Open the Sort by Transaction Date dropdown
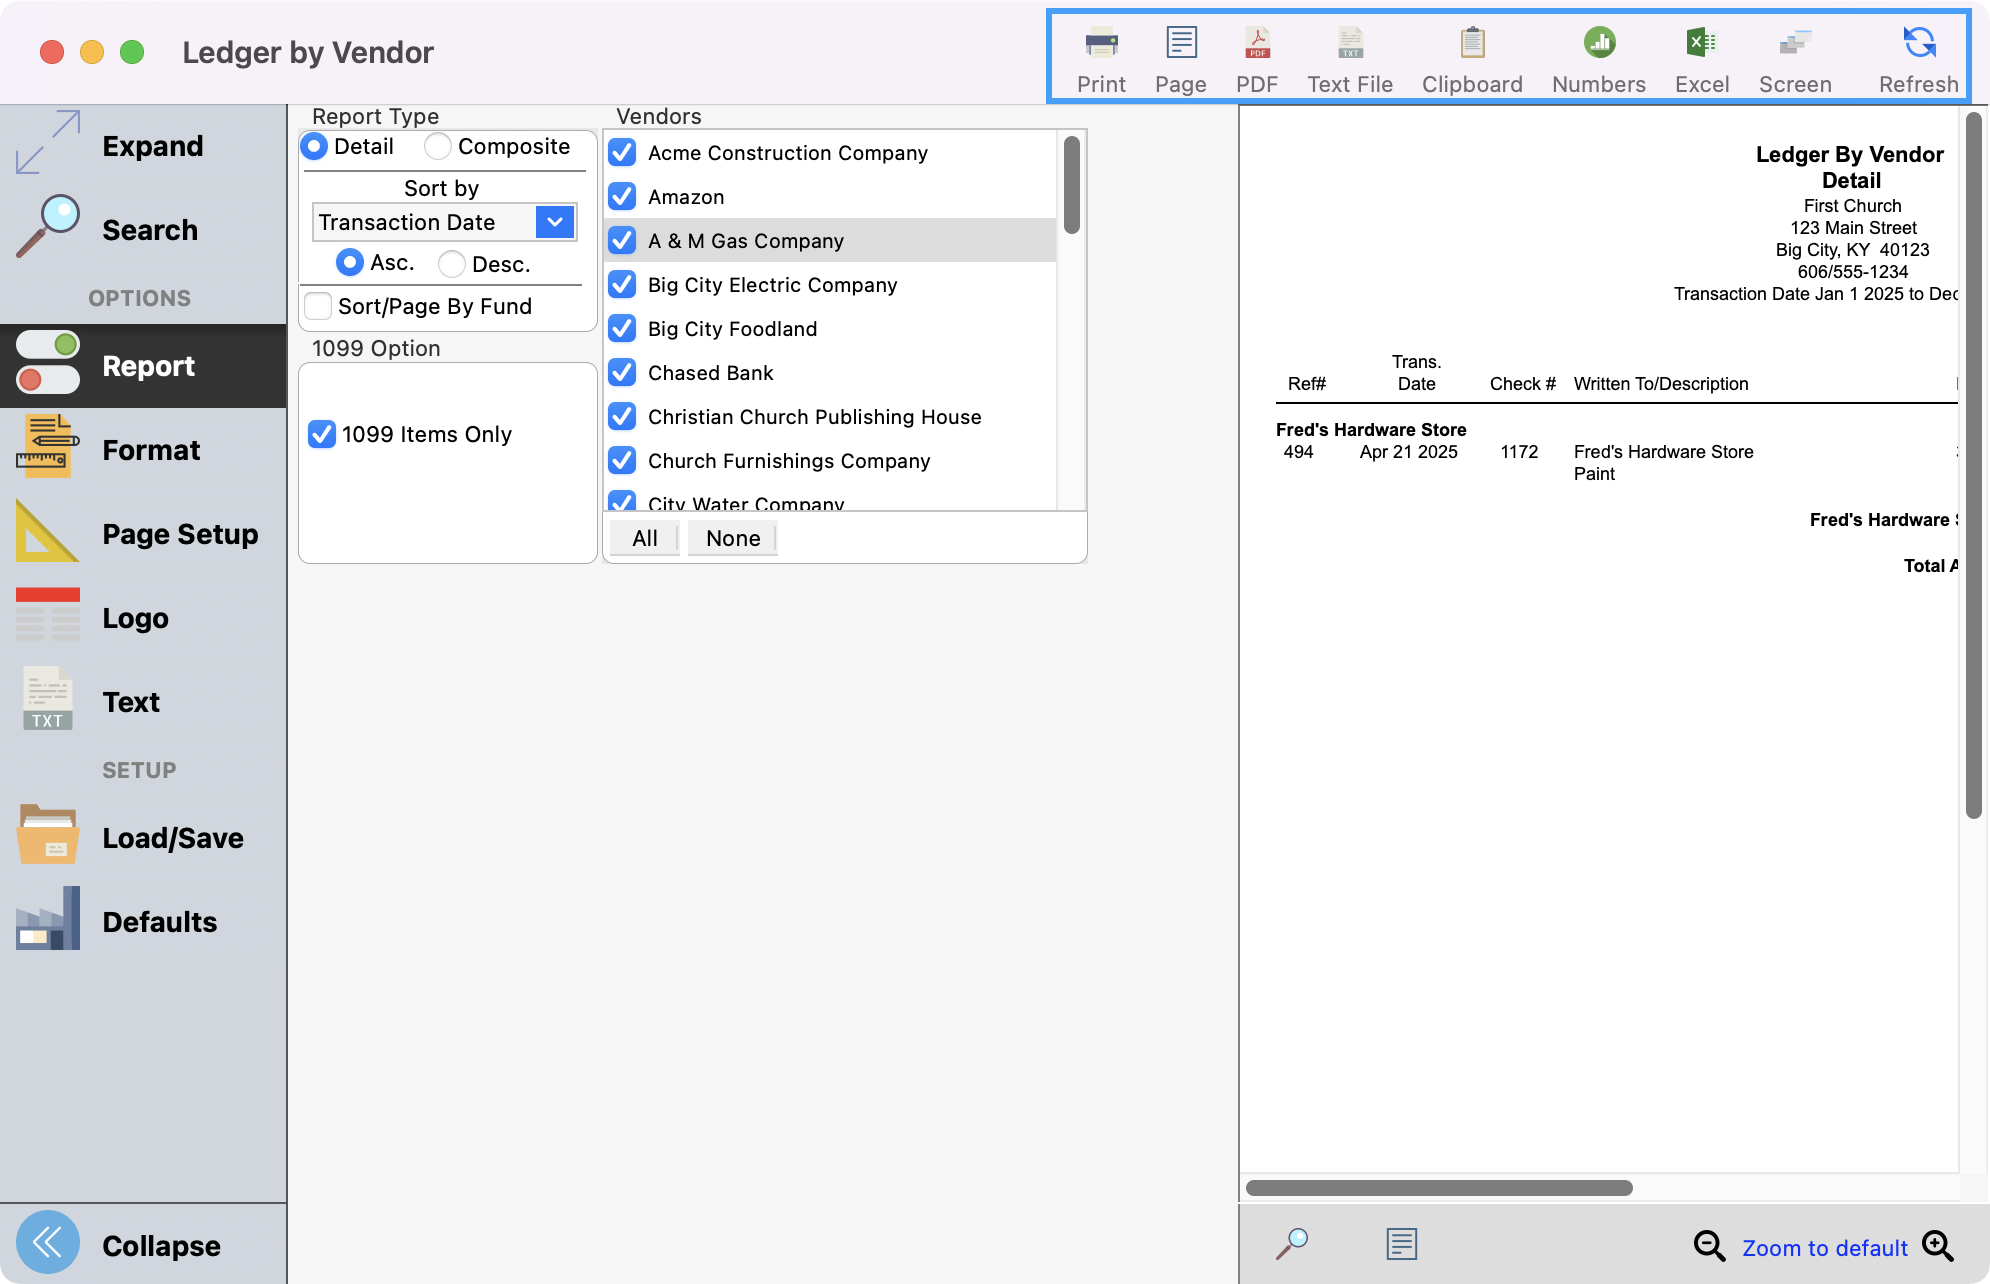The height and width of the screenshot is (1284, 1990). (554, 221)
